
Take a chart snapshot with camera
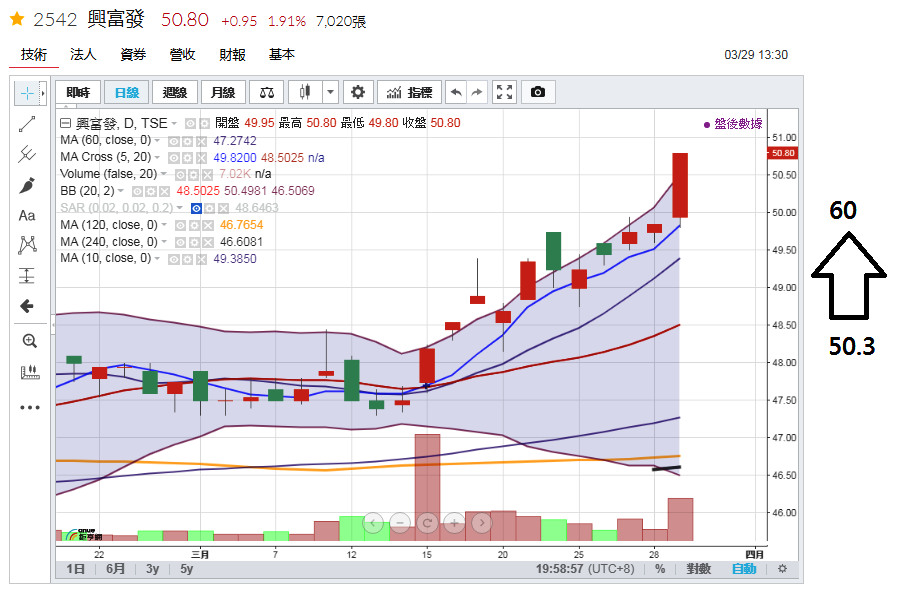coord(538,92)
